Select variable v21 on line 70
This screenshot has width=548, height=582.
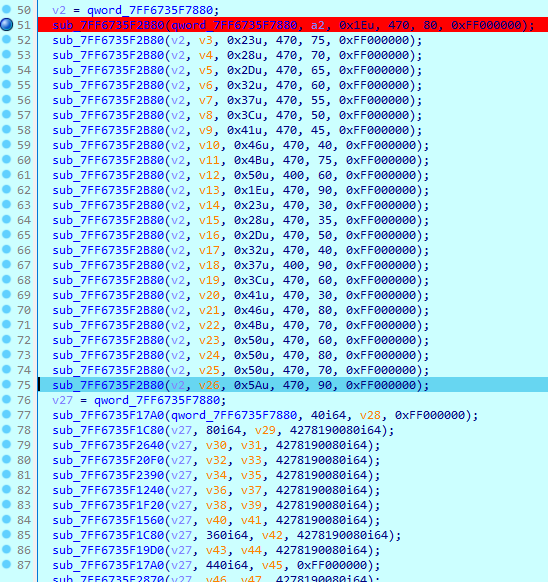pos(209,310)
